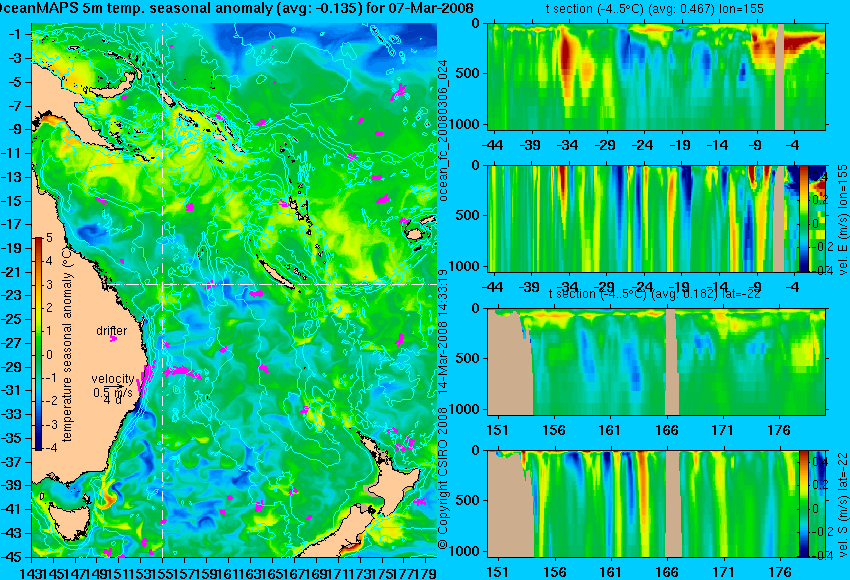The width and height of the screenshot is (850, 580).
Task: Click the '176' tick under the lat=-22 temperature section
Action: click(x=780, y=430)
